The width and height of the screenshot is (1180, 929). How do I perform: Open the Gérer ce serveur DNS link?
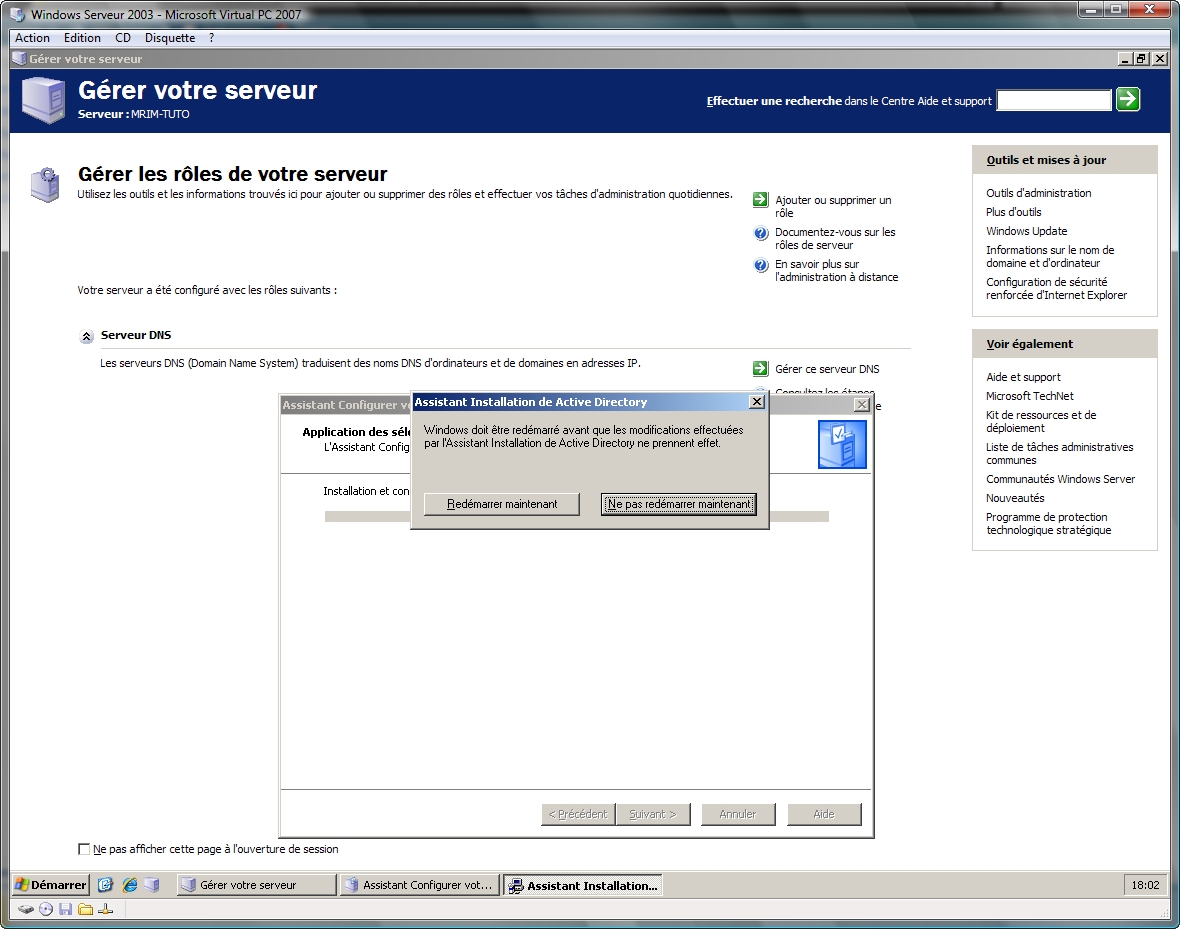[x=827, y=369]
